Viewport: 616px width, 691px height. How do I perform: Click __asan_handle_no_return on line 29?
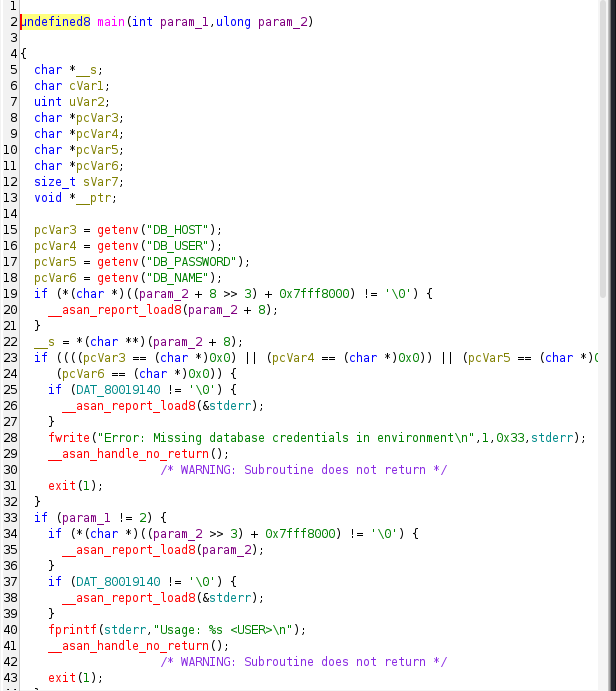click(125, 453)
